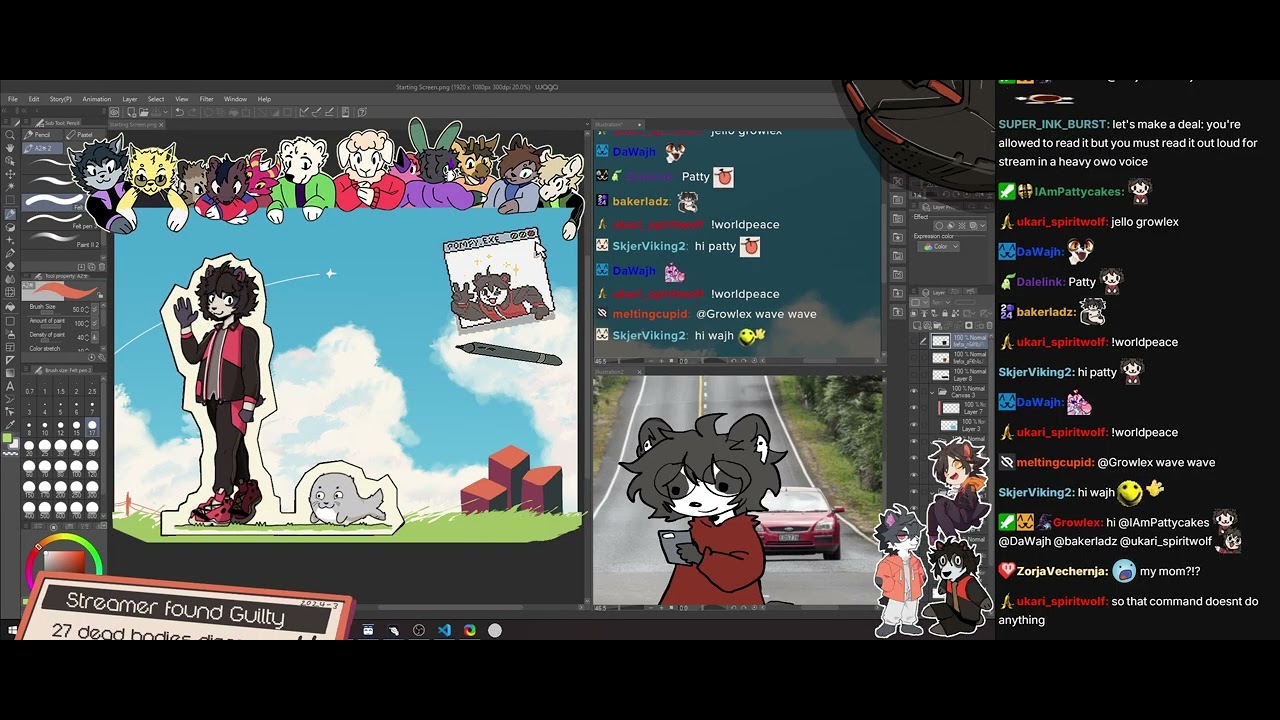Click the New document toolbar icon
Screen dimensions: 1280x720
(x=131, y=112)
